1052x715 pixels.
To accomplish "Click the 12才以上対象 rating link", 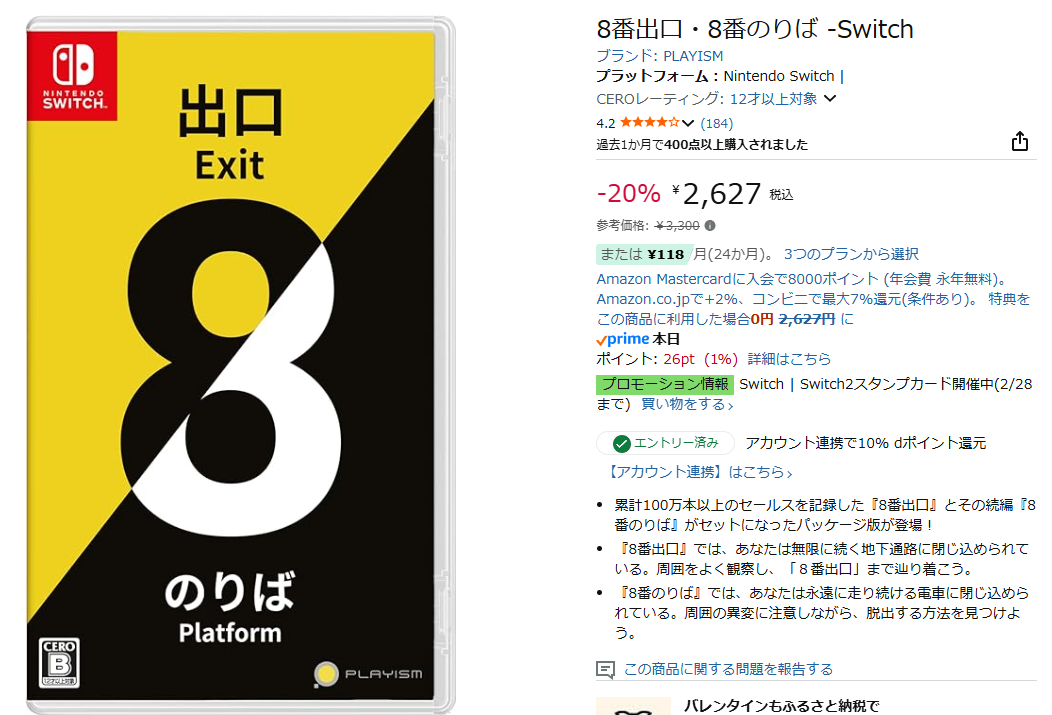I will click(773, 99).
